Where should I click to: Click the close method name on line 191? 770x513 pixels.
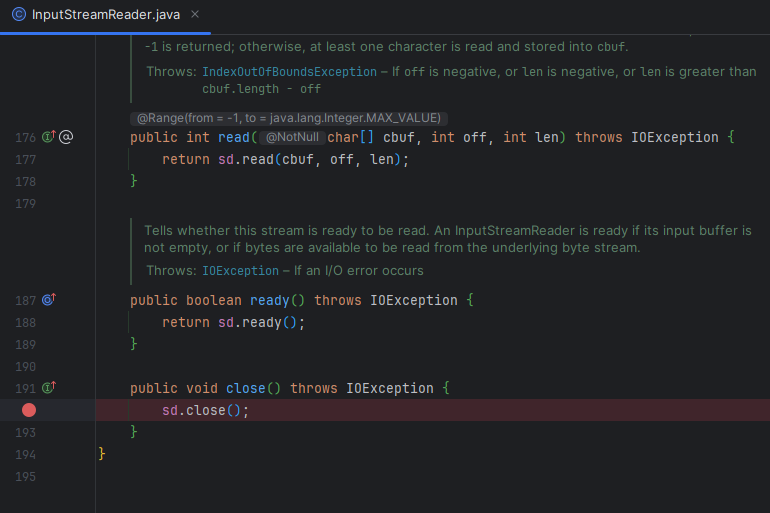pyautogui.click(x=245, y=388)
